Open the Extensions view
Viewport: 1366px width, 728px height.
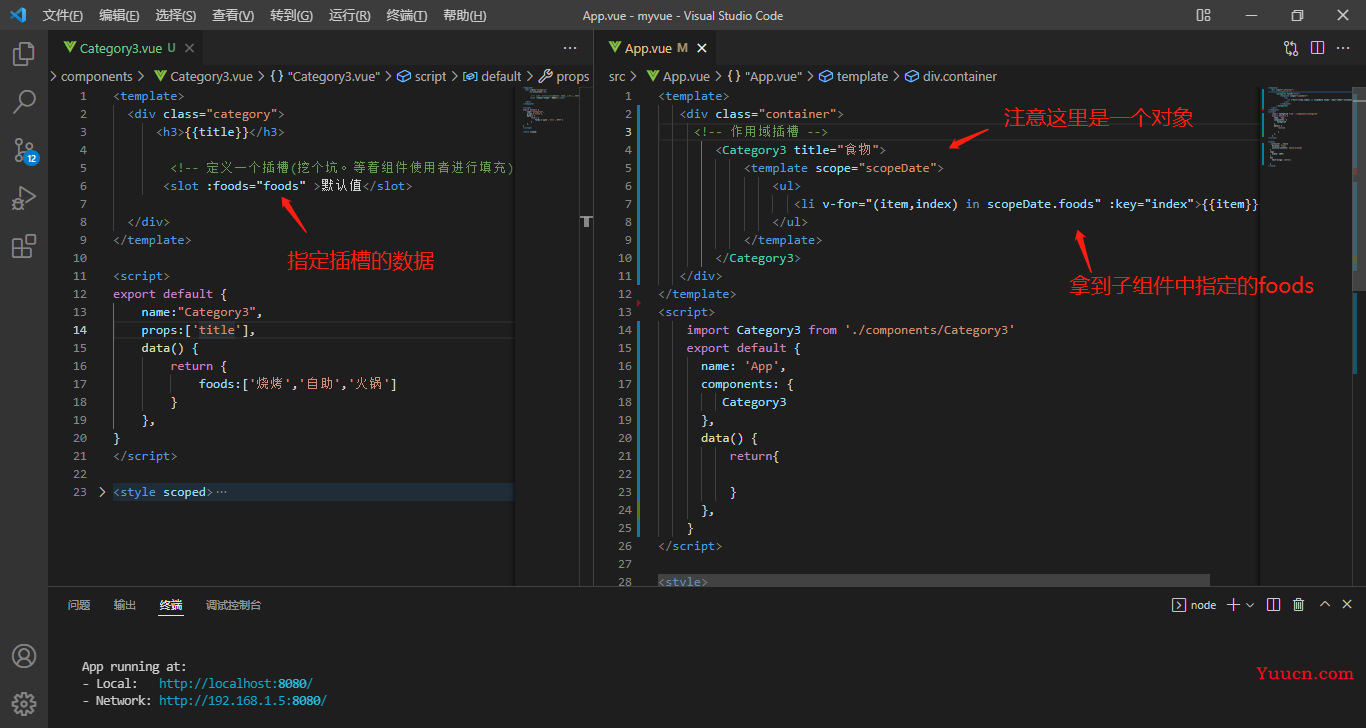pos(24,247)
